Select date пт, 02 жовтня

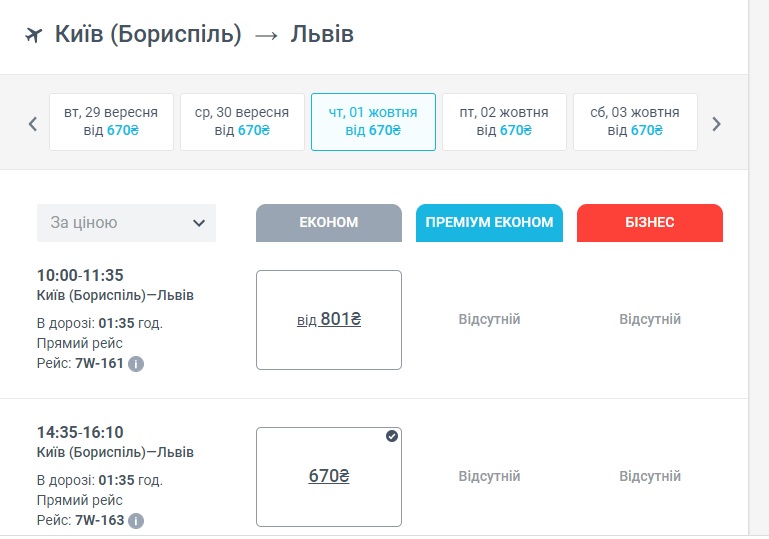[504, 122]
